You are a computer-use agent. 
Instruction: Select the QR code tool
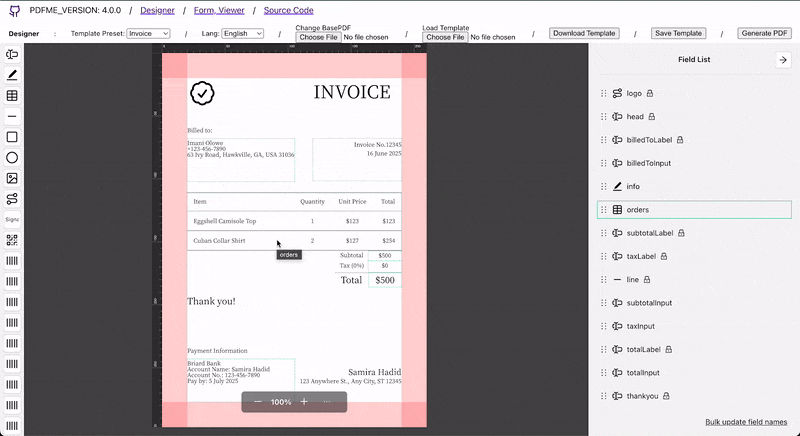click(12, 240)
